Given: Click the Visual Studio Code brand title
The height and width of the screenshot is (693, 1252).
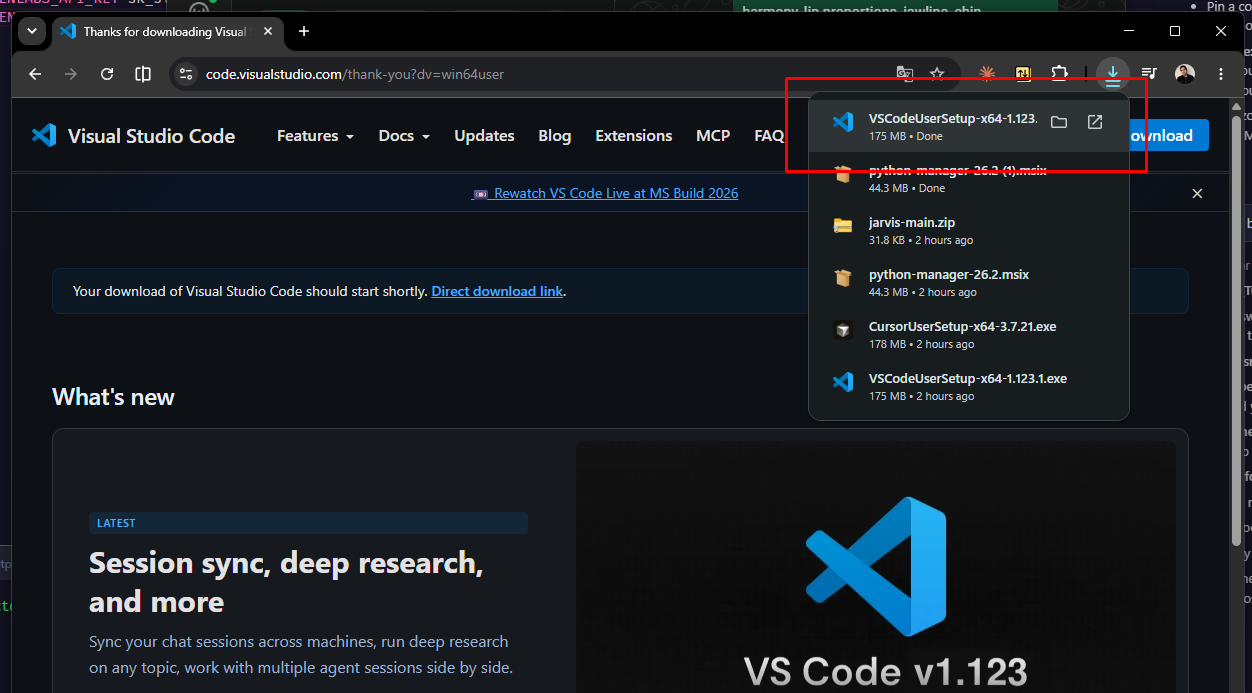Looking at the screenshot, I should tap(151, 136).
